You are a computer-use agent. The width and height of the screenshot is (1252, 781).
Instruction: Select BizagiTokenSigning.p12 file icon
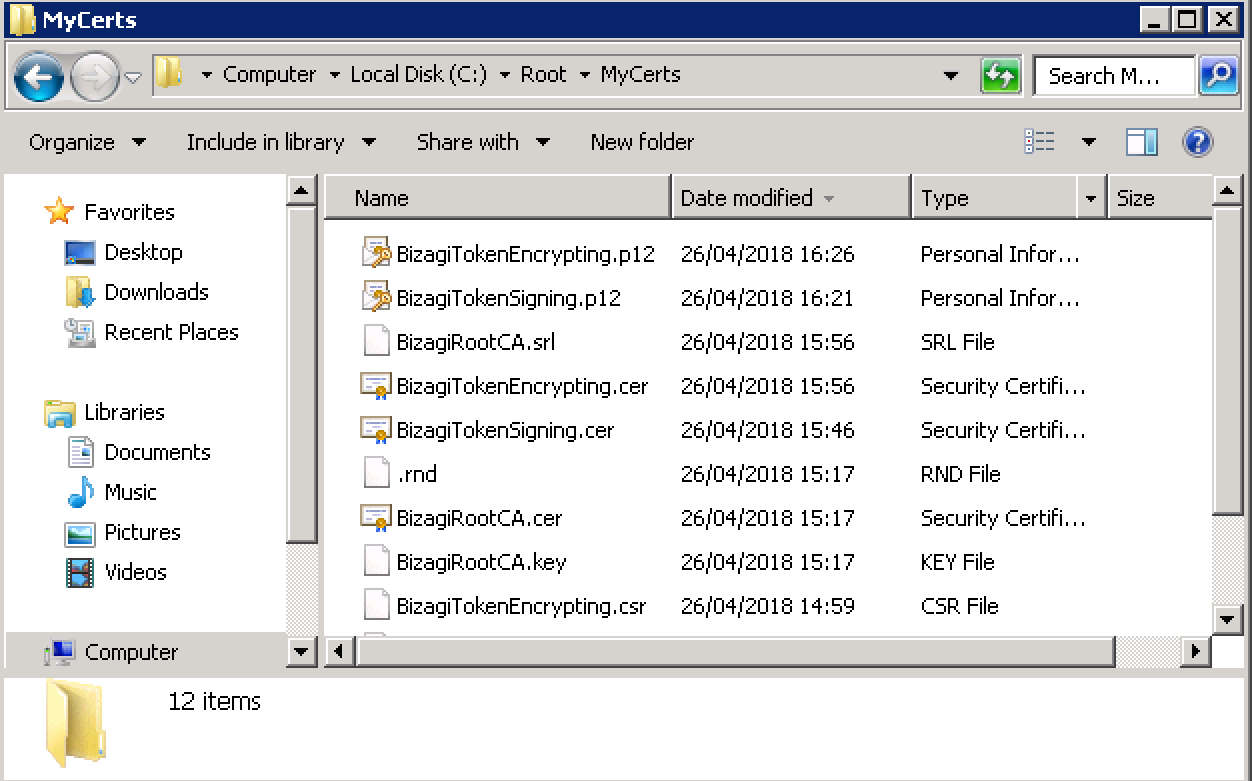pos(376,298)
